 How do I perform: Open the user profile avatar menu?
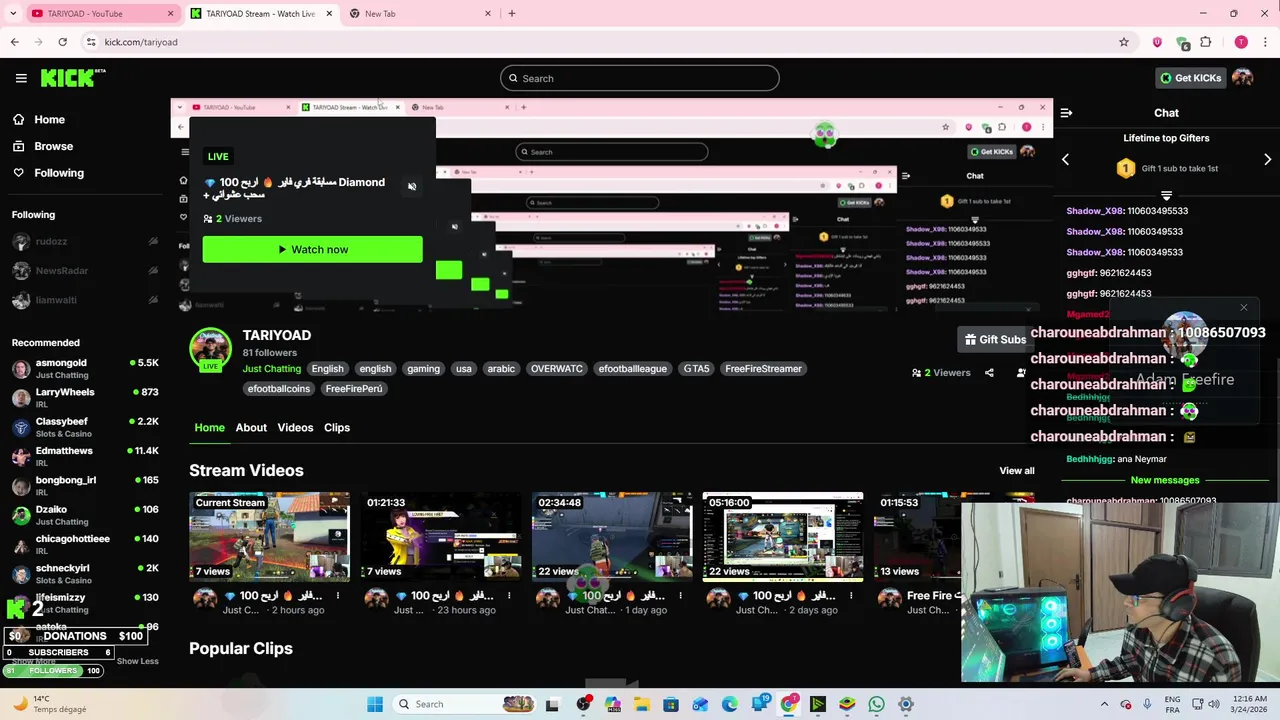(1243, 78)
